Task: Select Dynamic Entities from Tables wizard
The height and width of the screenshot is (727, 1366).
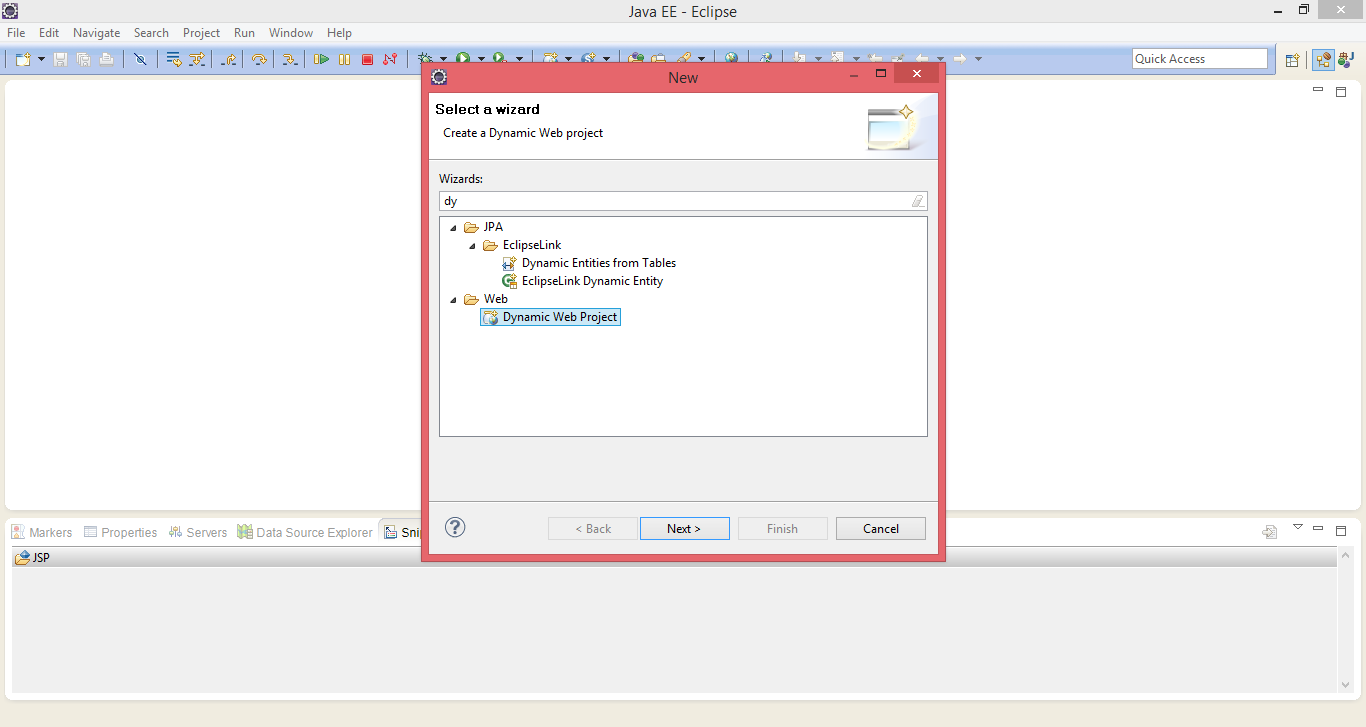Action: tap(598, 262)
